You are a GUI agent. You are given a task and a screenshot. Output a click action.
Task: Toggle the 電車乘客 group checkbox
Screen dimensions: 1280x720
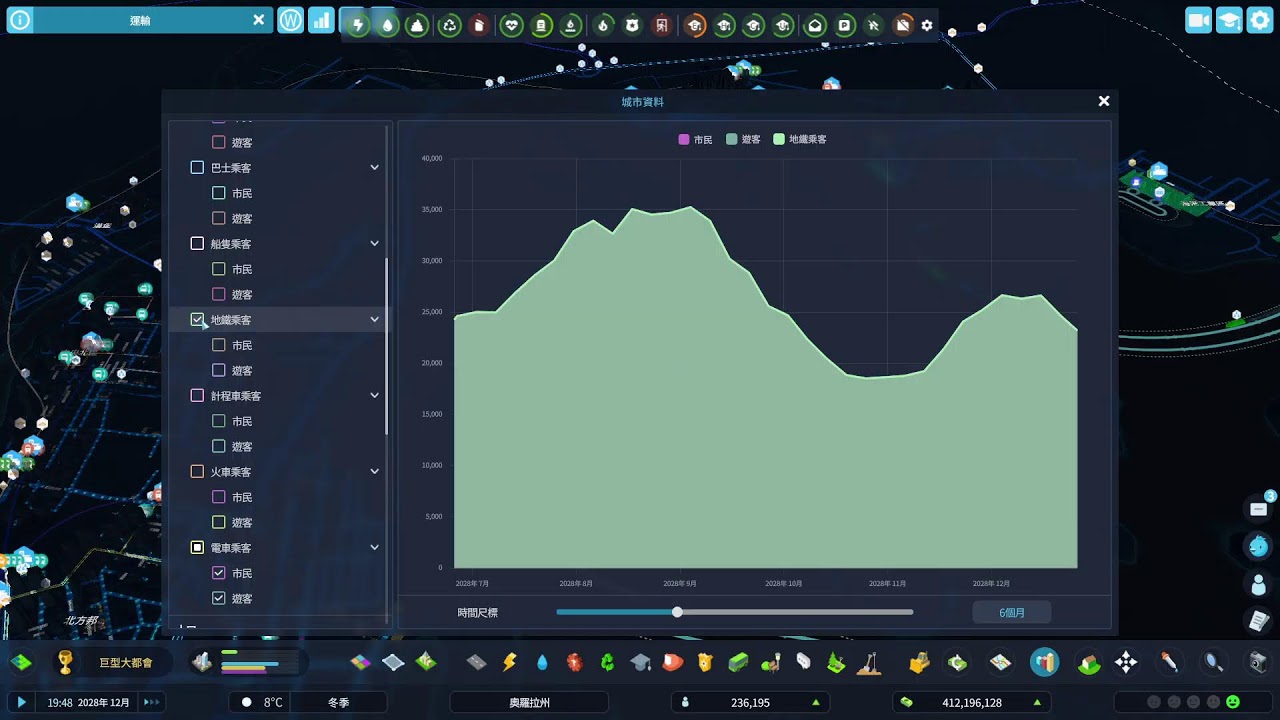pyautogui.click(x=197, y=548)
